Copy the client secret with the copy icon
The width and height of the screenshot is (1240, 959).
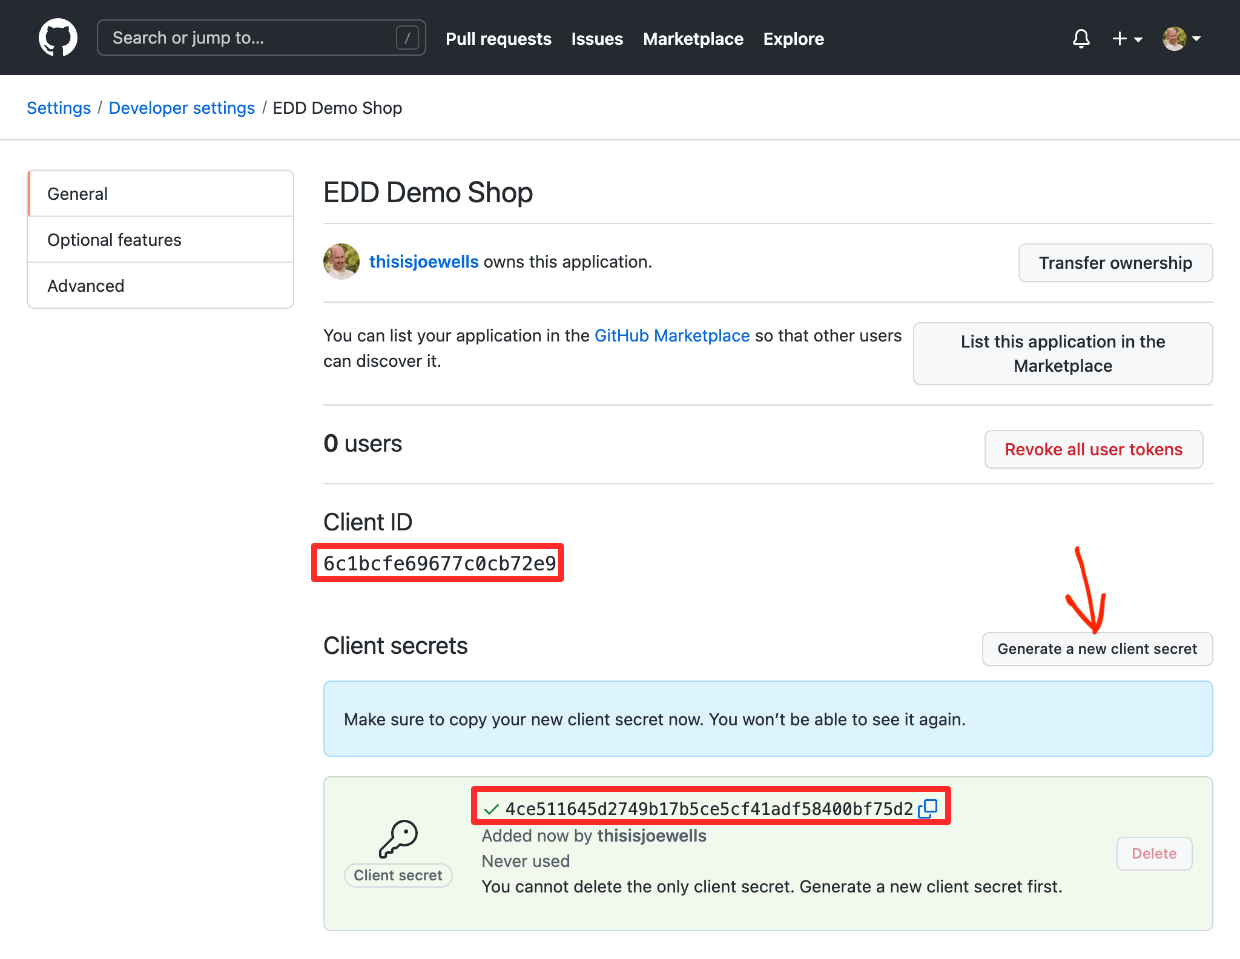tap(928, 808)
